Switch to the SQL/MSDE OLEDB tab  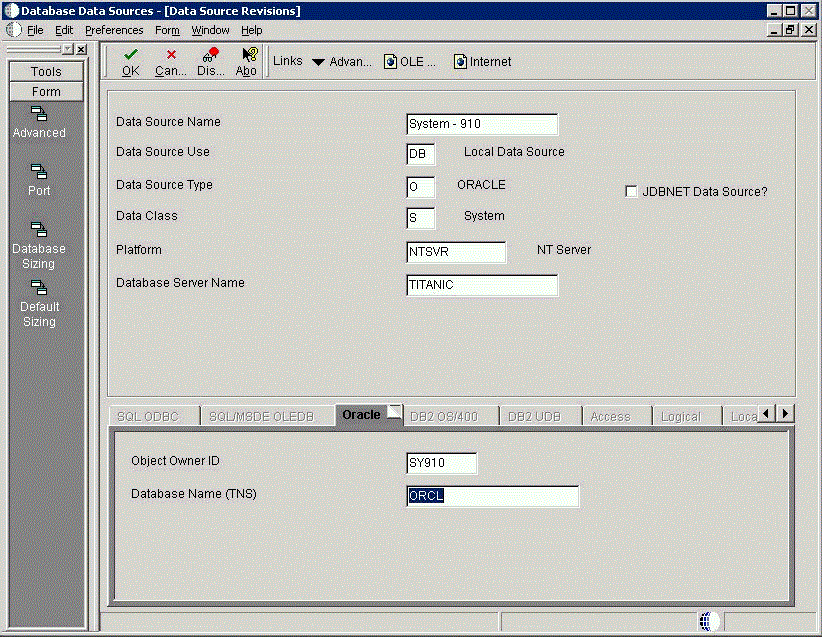tap(268, 416)
